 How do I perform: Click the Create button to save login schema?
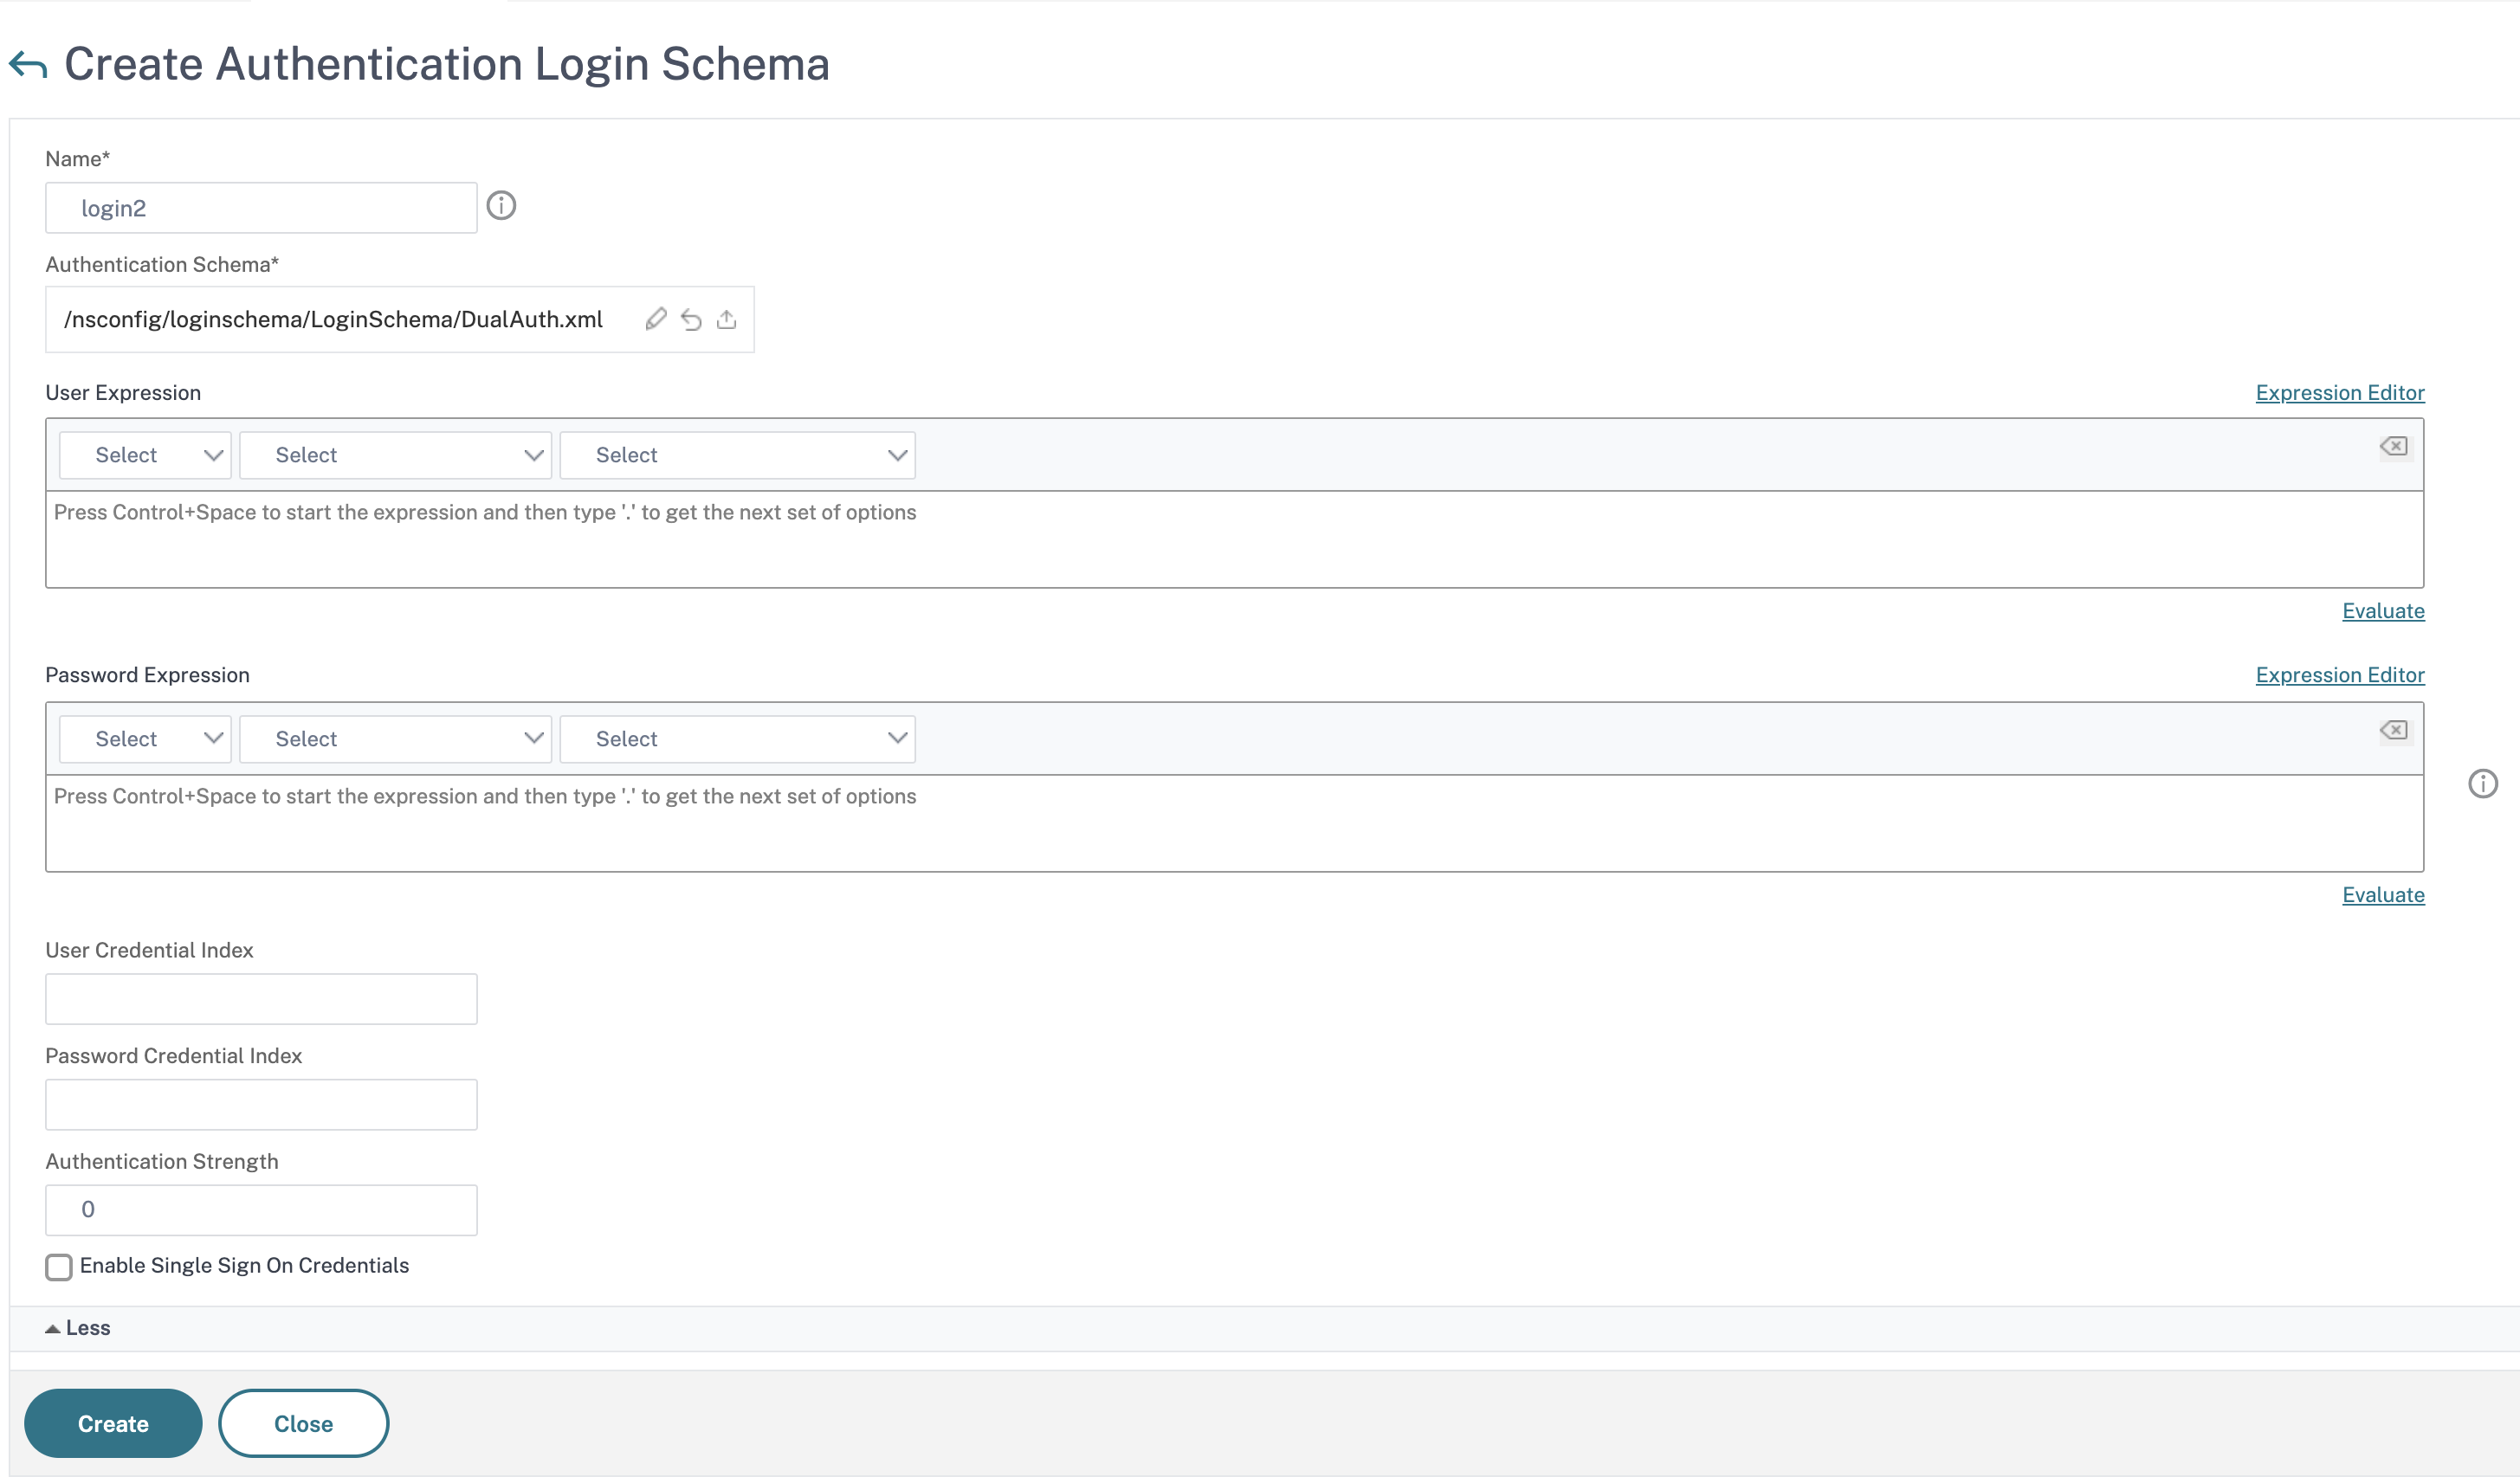tap(113, 1422)
